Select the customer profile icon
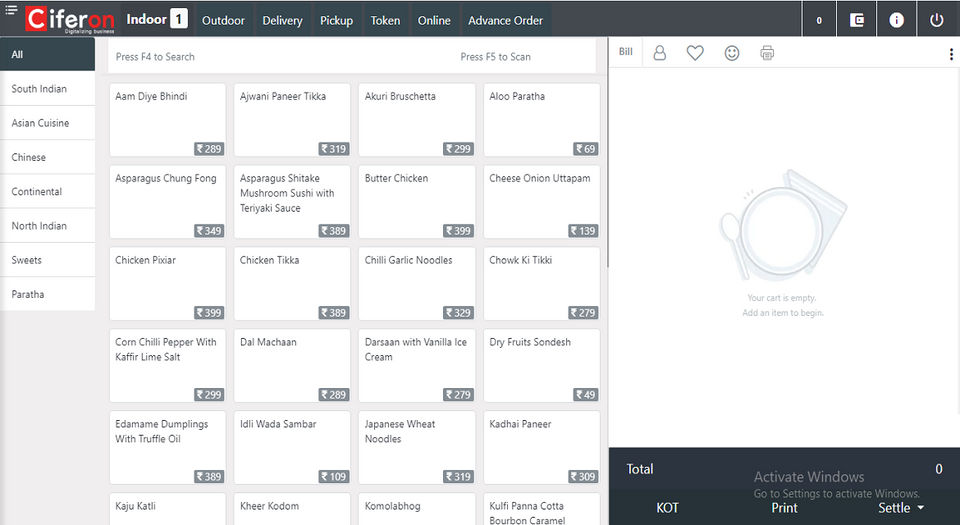Viewport: 960px width, 525px height. 659,53
